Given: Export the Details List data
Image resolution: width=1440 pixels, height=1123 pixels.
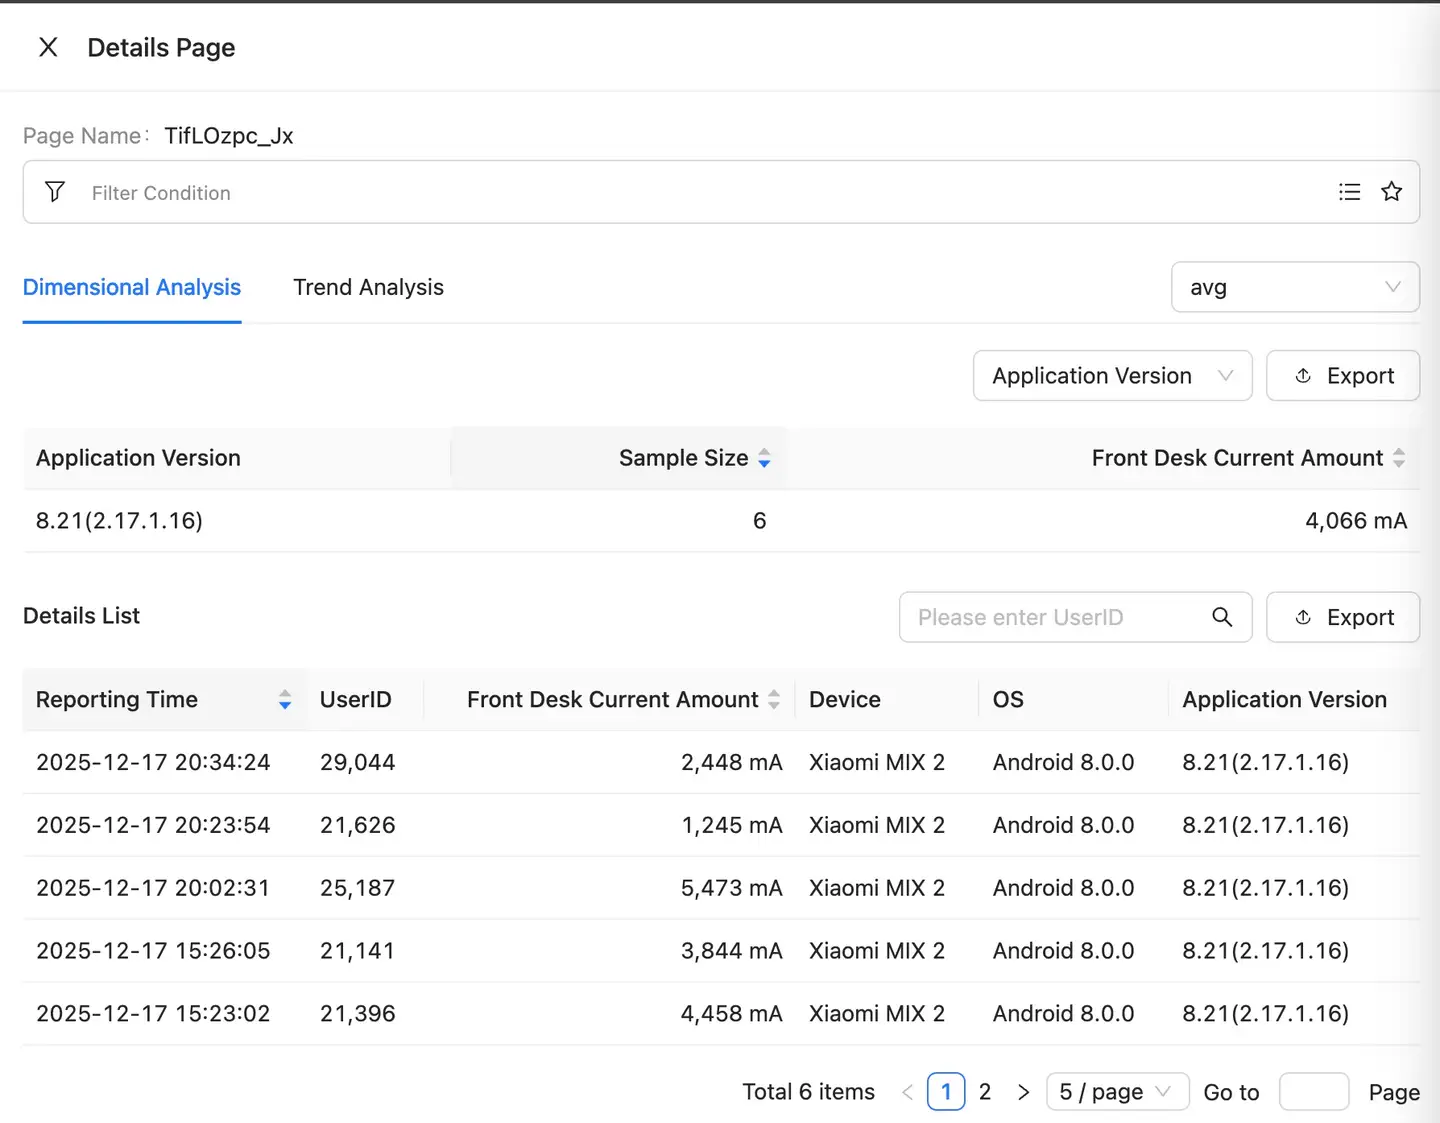Looking at the screenshot, I should coord(1343,617).
